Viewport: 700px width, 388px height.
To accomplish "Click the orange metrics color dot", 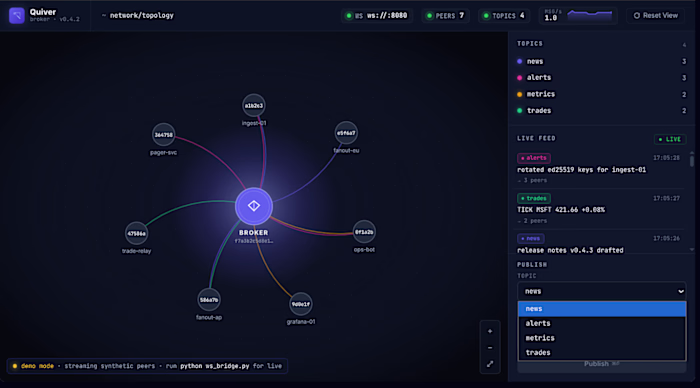I will 520,94.
